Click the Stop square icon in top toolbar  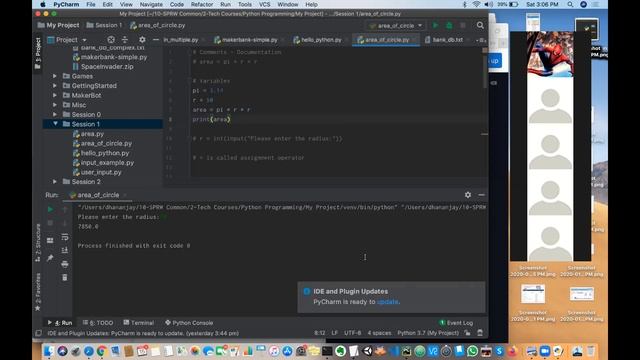tap(462, 25)
